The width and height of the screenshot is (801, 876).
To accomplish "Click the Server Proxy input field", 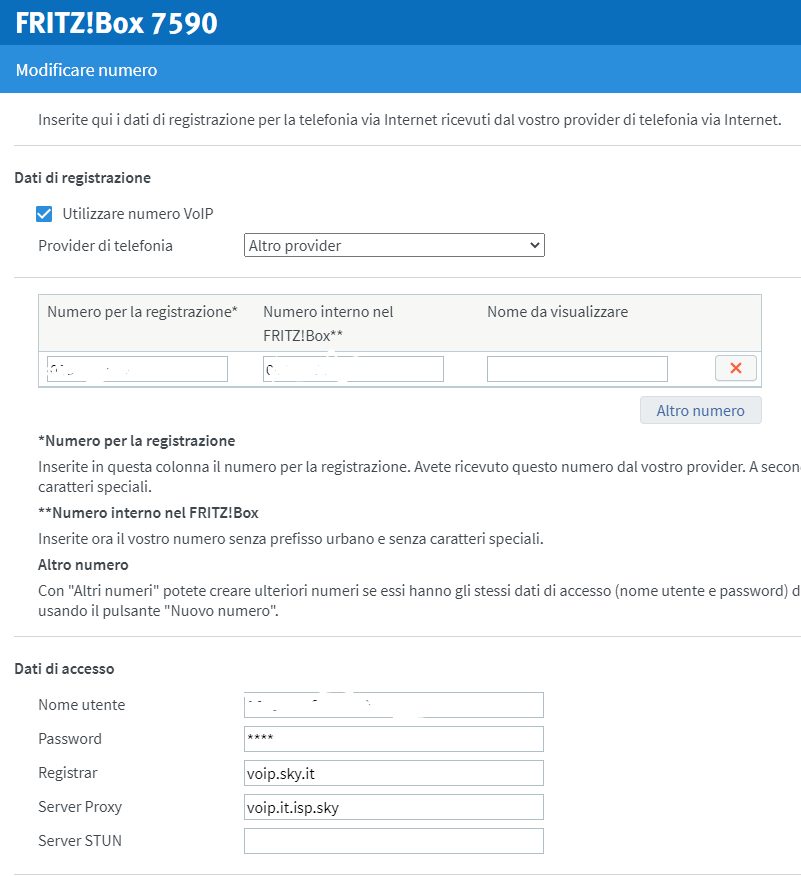I will click(393, 807).
